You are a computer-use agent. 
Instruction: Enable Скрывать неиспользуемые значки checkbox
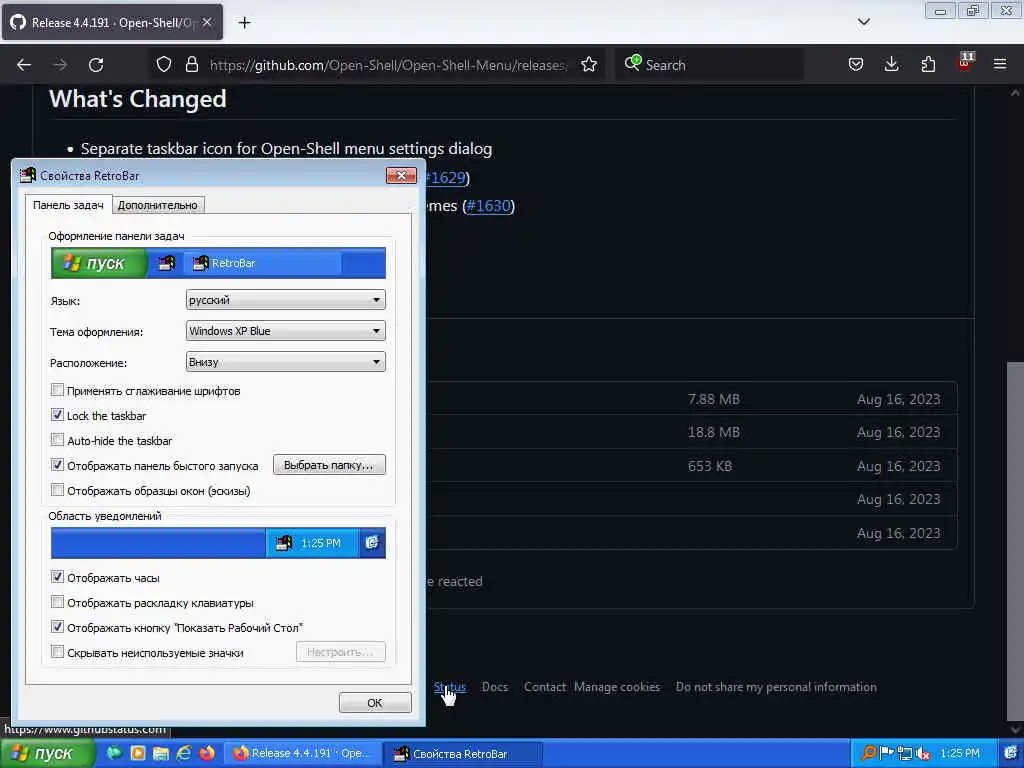(x=57, y=652)
